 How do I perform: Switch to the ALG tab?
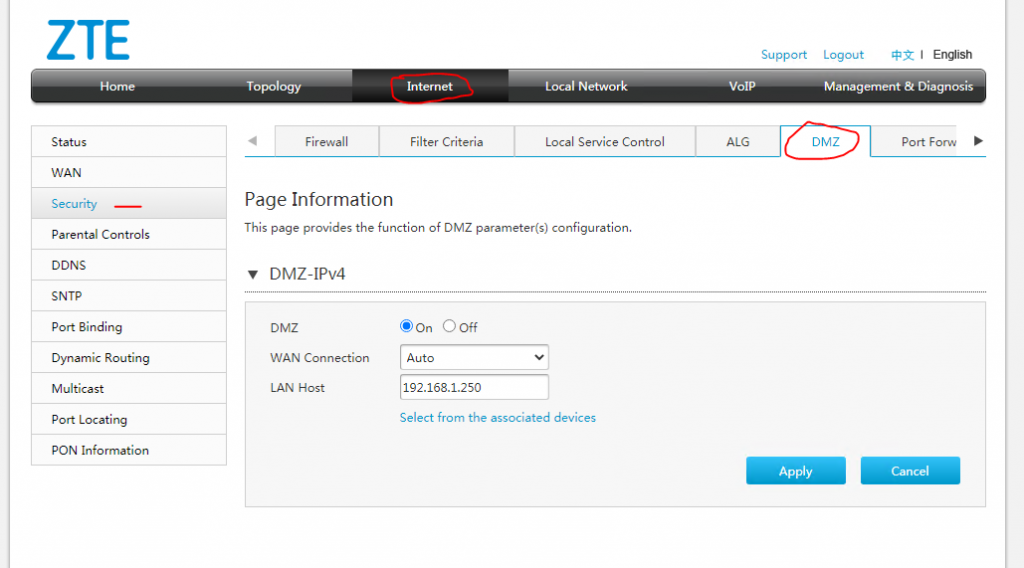click(x=738, y=142)
